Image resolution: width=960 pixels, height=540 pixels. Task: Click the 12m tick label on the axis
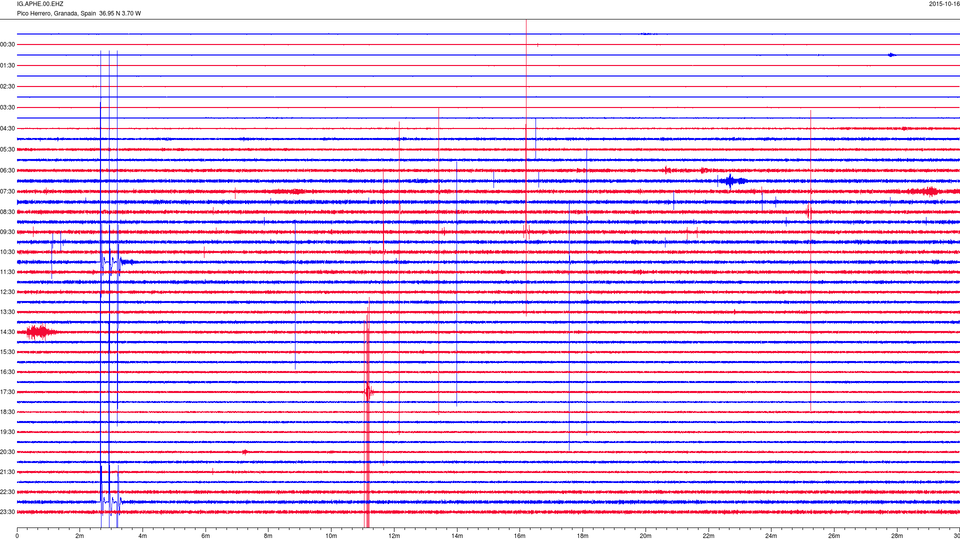(x=394, y=536)
